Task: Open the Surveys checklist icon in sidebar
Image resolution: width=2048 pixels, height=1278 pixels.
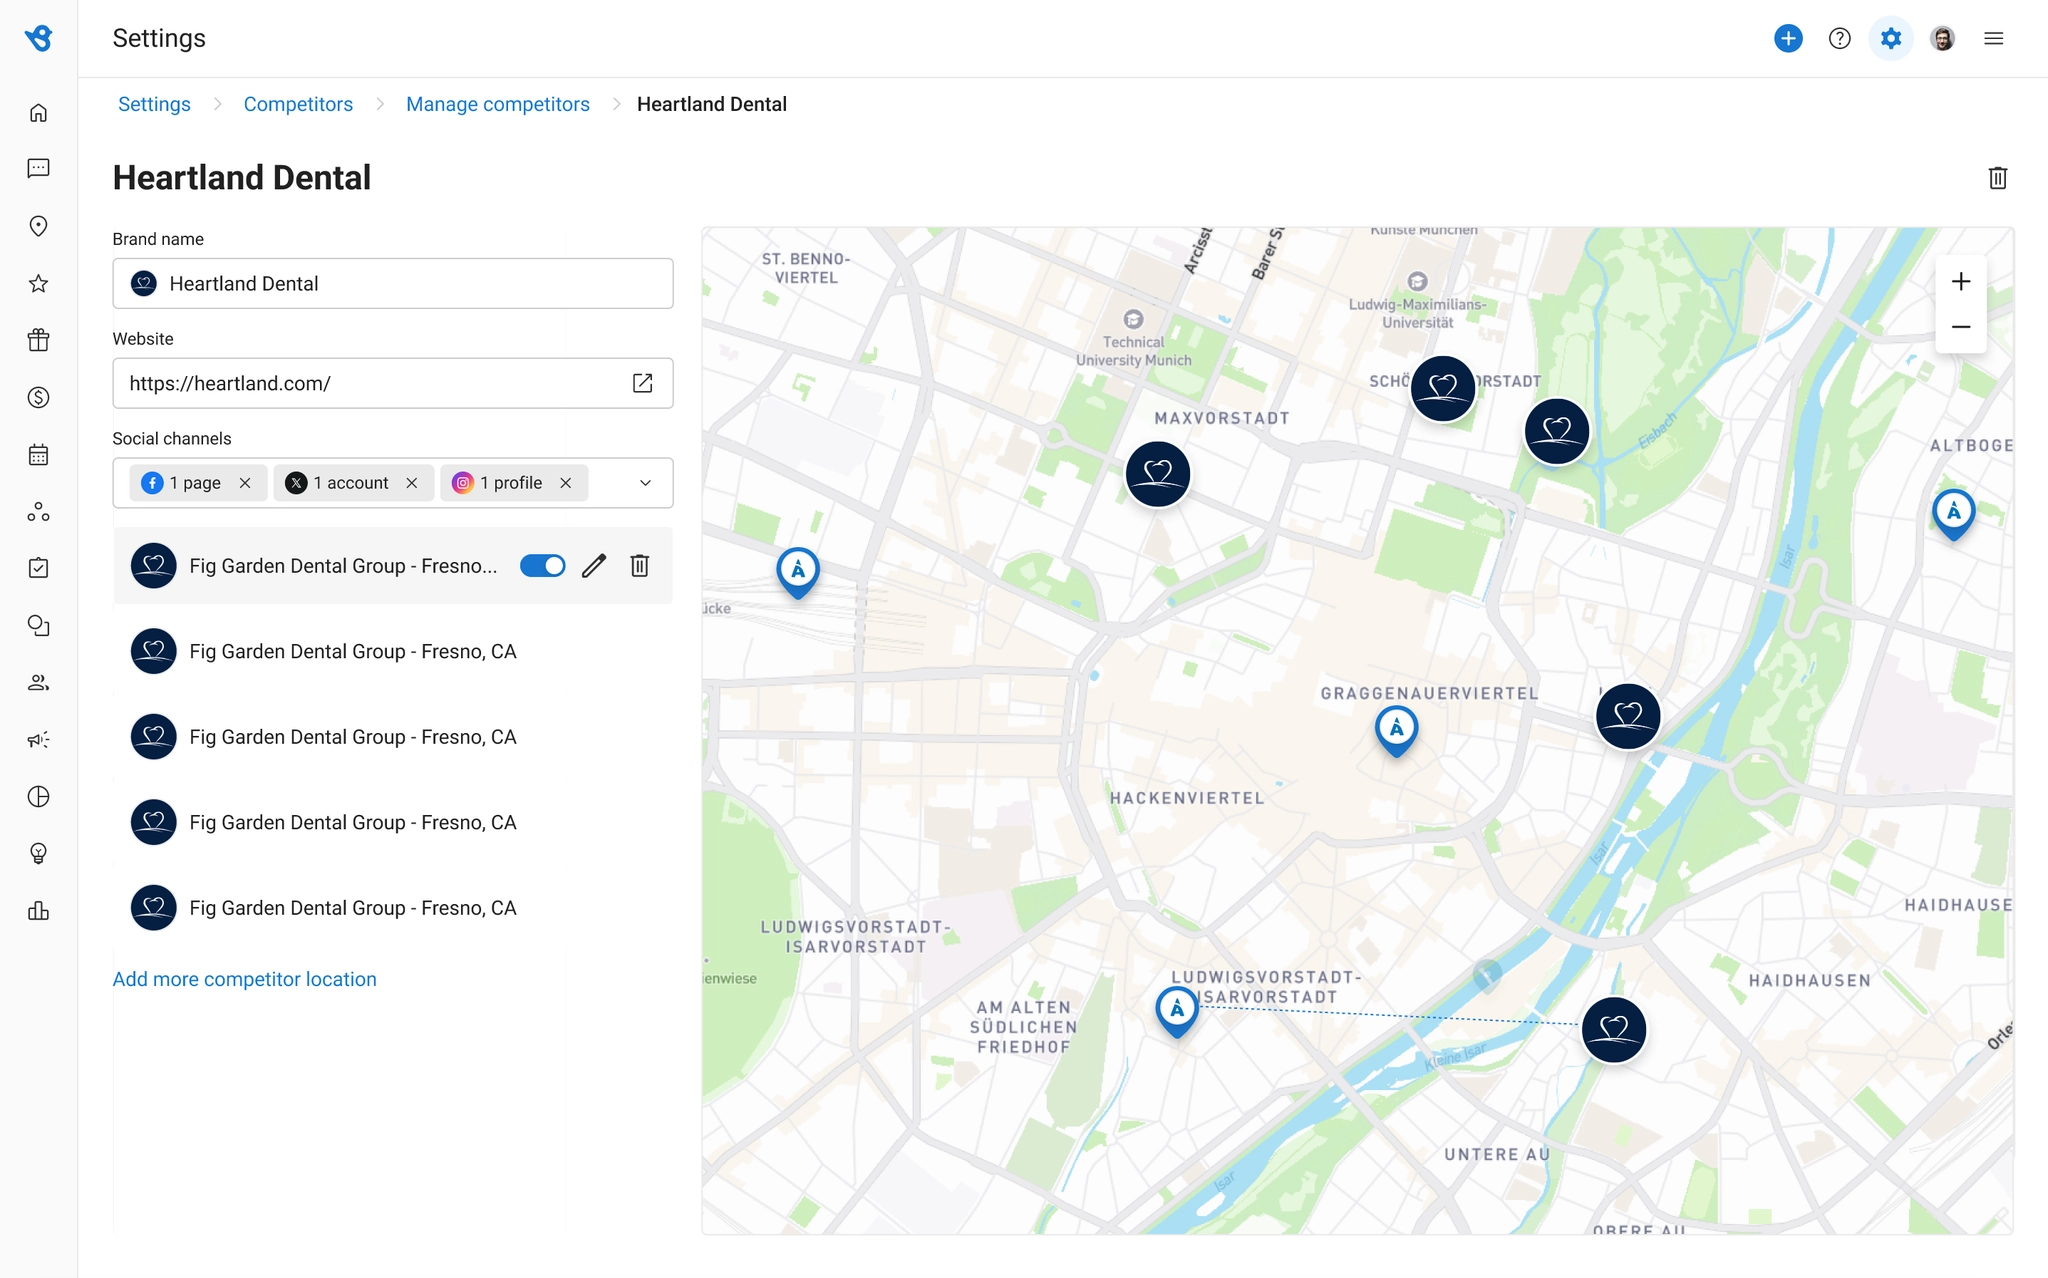Action: [x=38, y=568]
